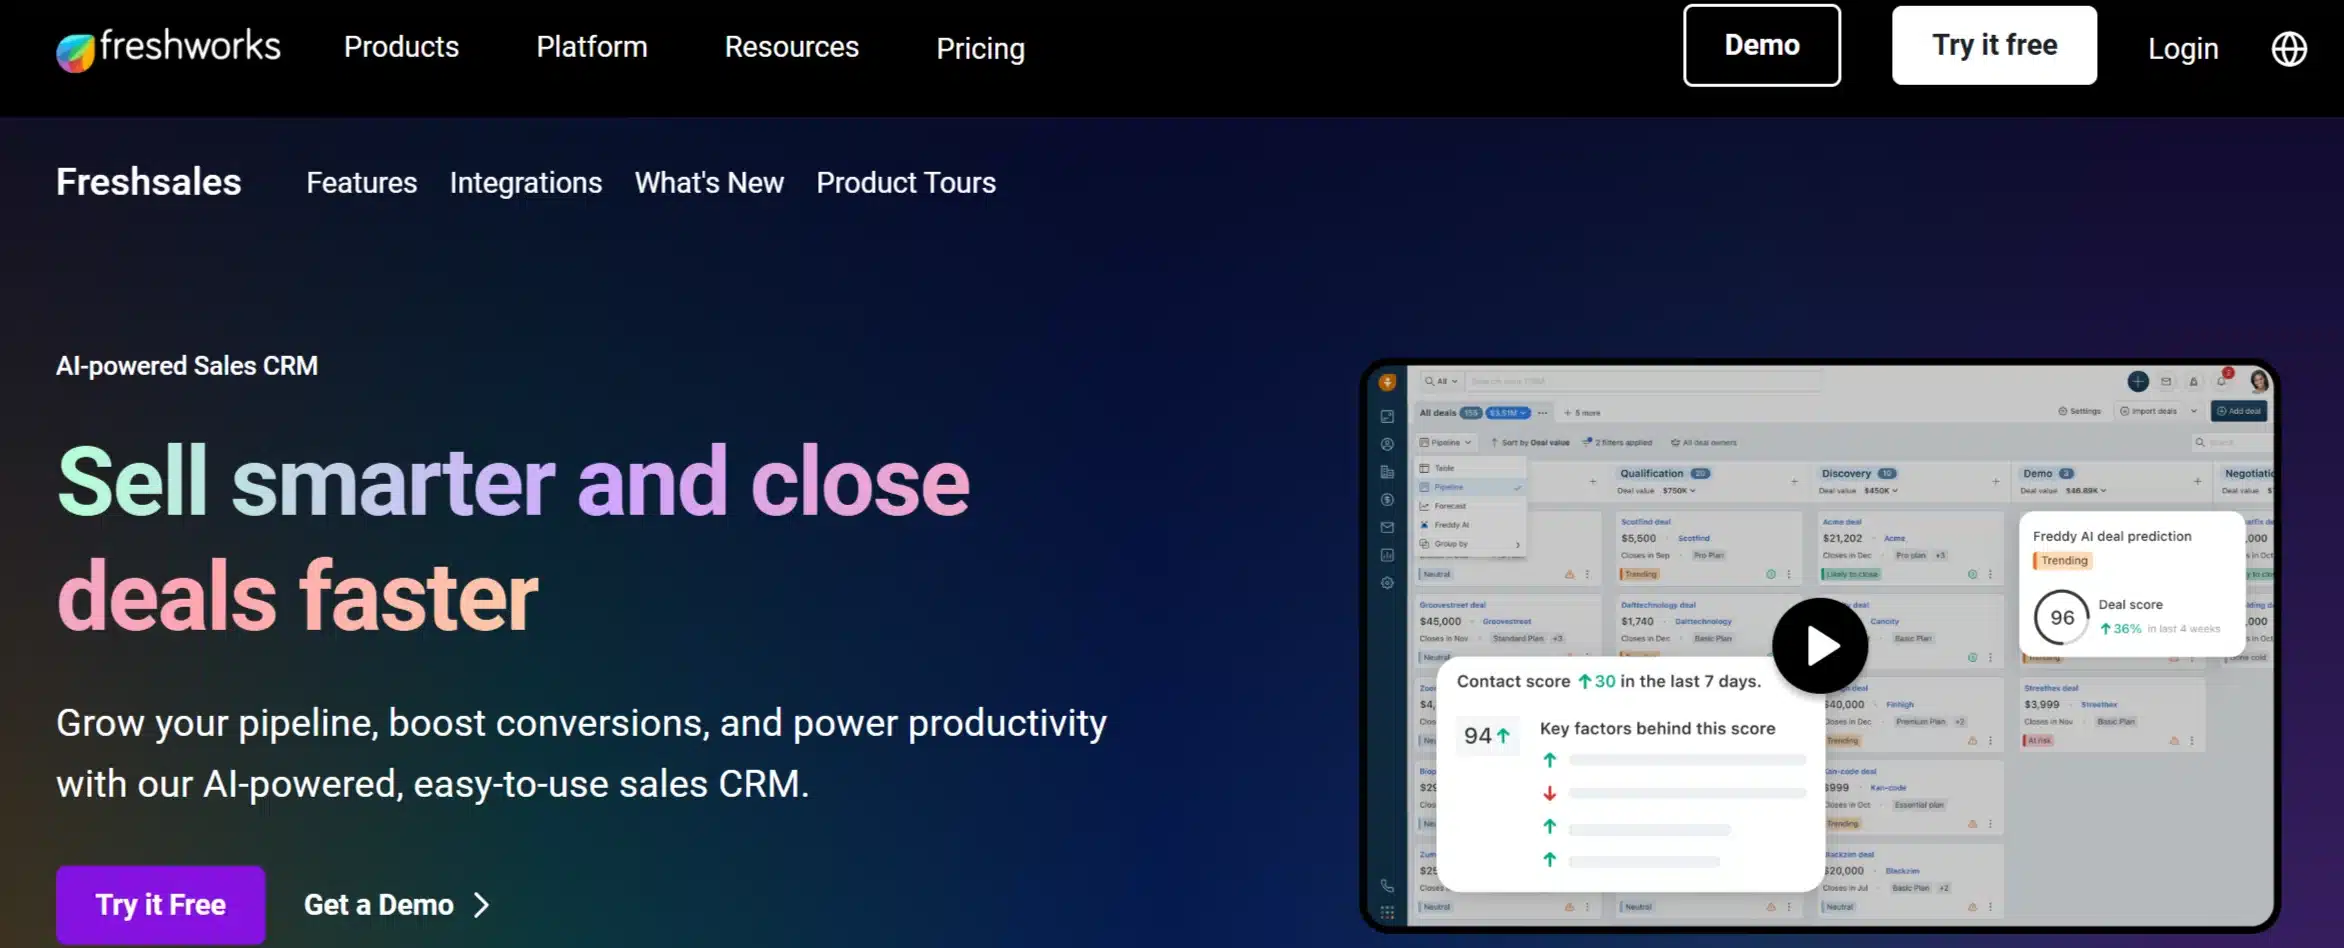The width and height of the screenshot is (2344, 948).
Task: Add a deal to Discovery column
Action: 1995,482
